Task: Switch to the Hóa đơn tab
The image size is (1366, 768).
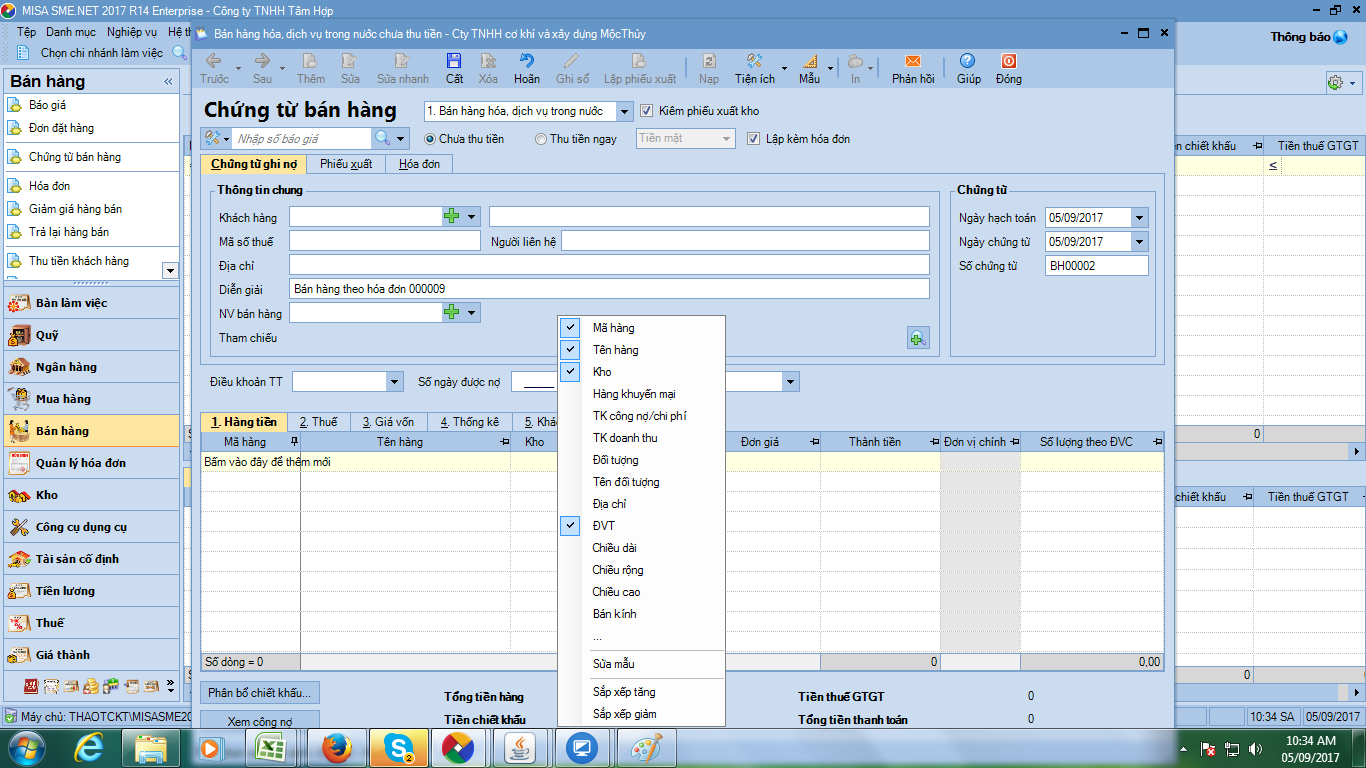Action: [x=419, y=164]
